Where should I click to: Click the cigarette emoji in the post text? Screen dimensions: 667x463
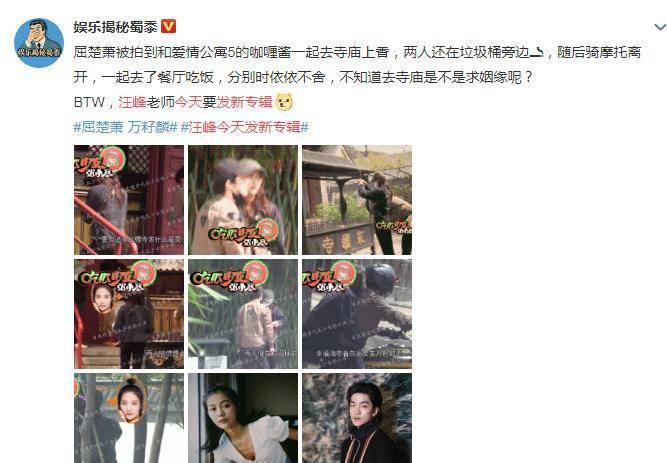(x=537, y=52)
